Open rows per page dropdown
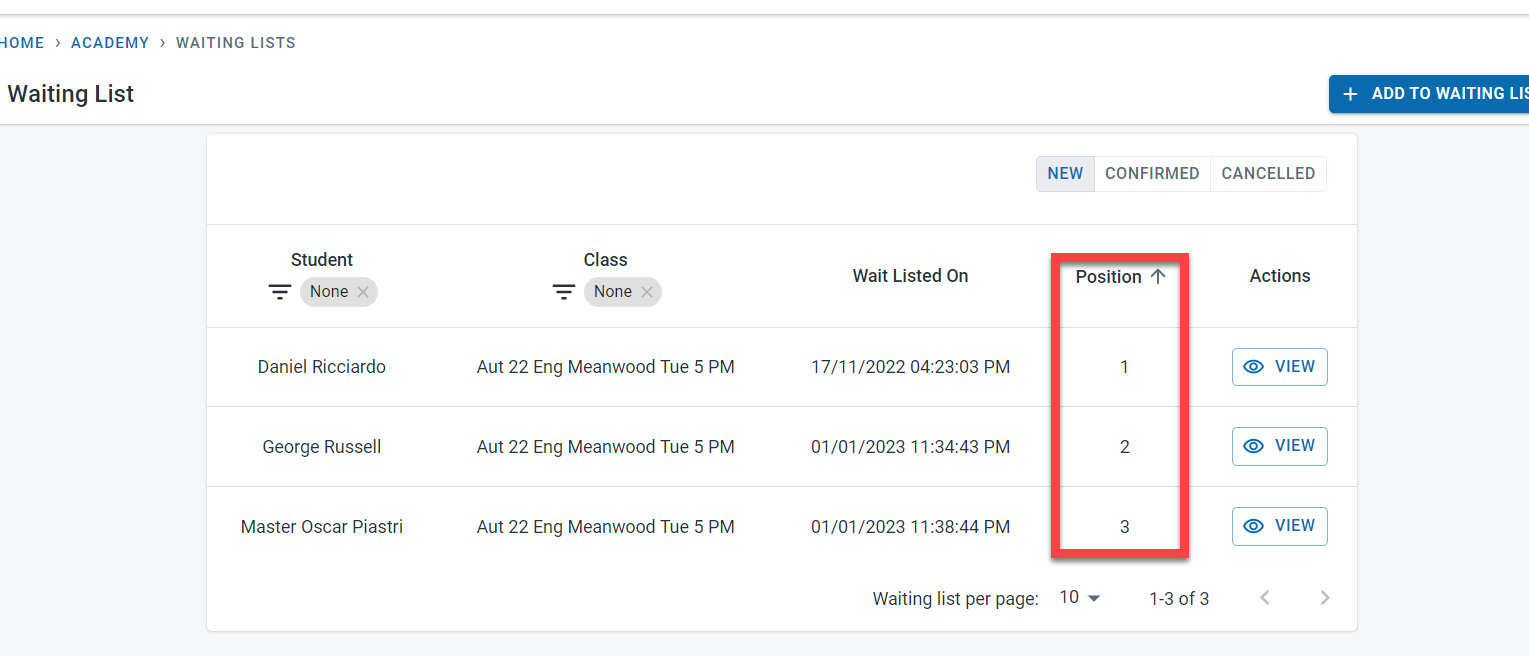This screenshot has width=1529, height=656. click(x=1080, y=598)
